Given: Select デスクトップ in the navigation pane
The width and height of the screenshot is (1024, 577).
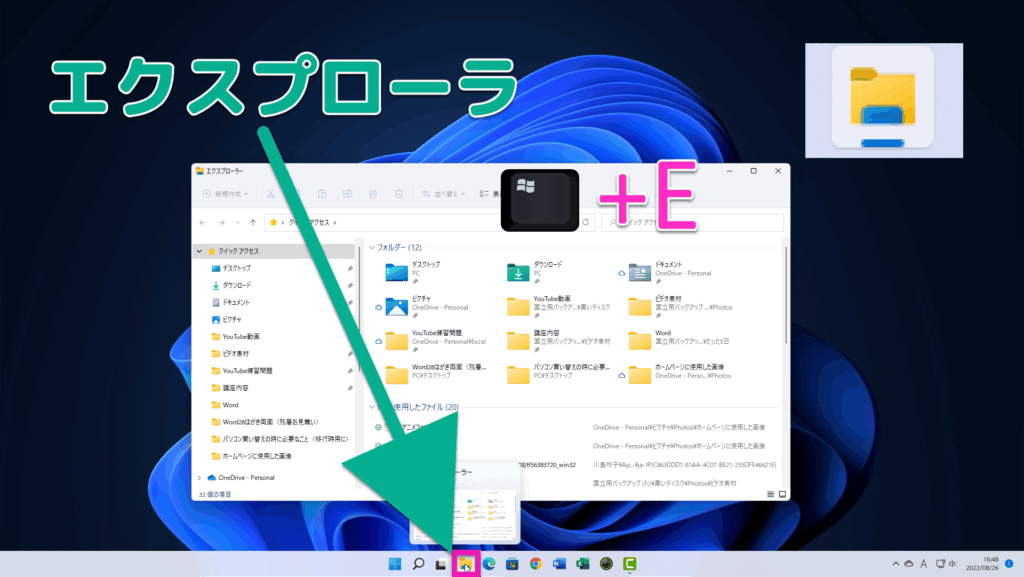Looking at the screenshot, I should pos(236,268).
